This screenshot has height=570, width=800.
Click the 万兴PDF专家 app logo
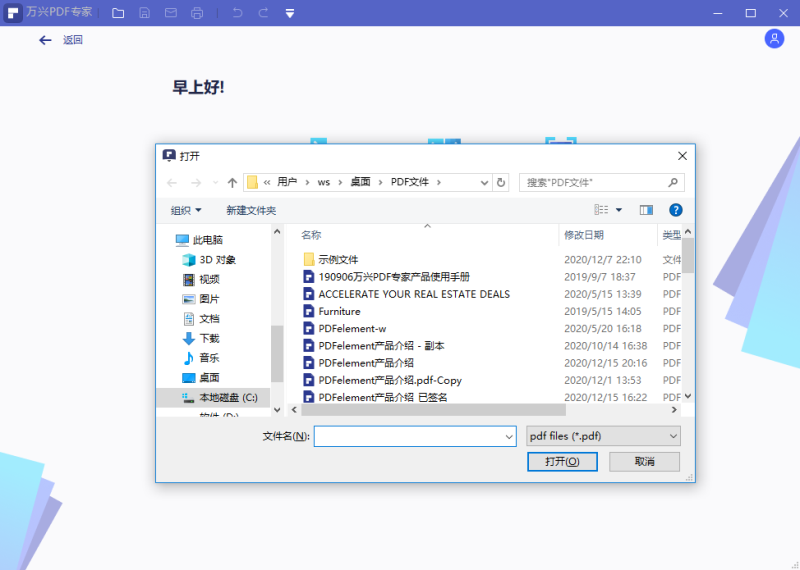(x=13, y=13)
